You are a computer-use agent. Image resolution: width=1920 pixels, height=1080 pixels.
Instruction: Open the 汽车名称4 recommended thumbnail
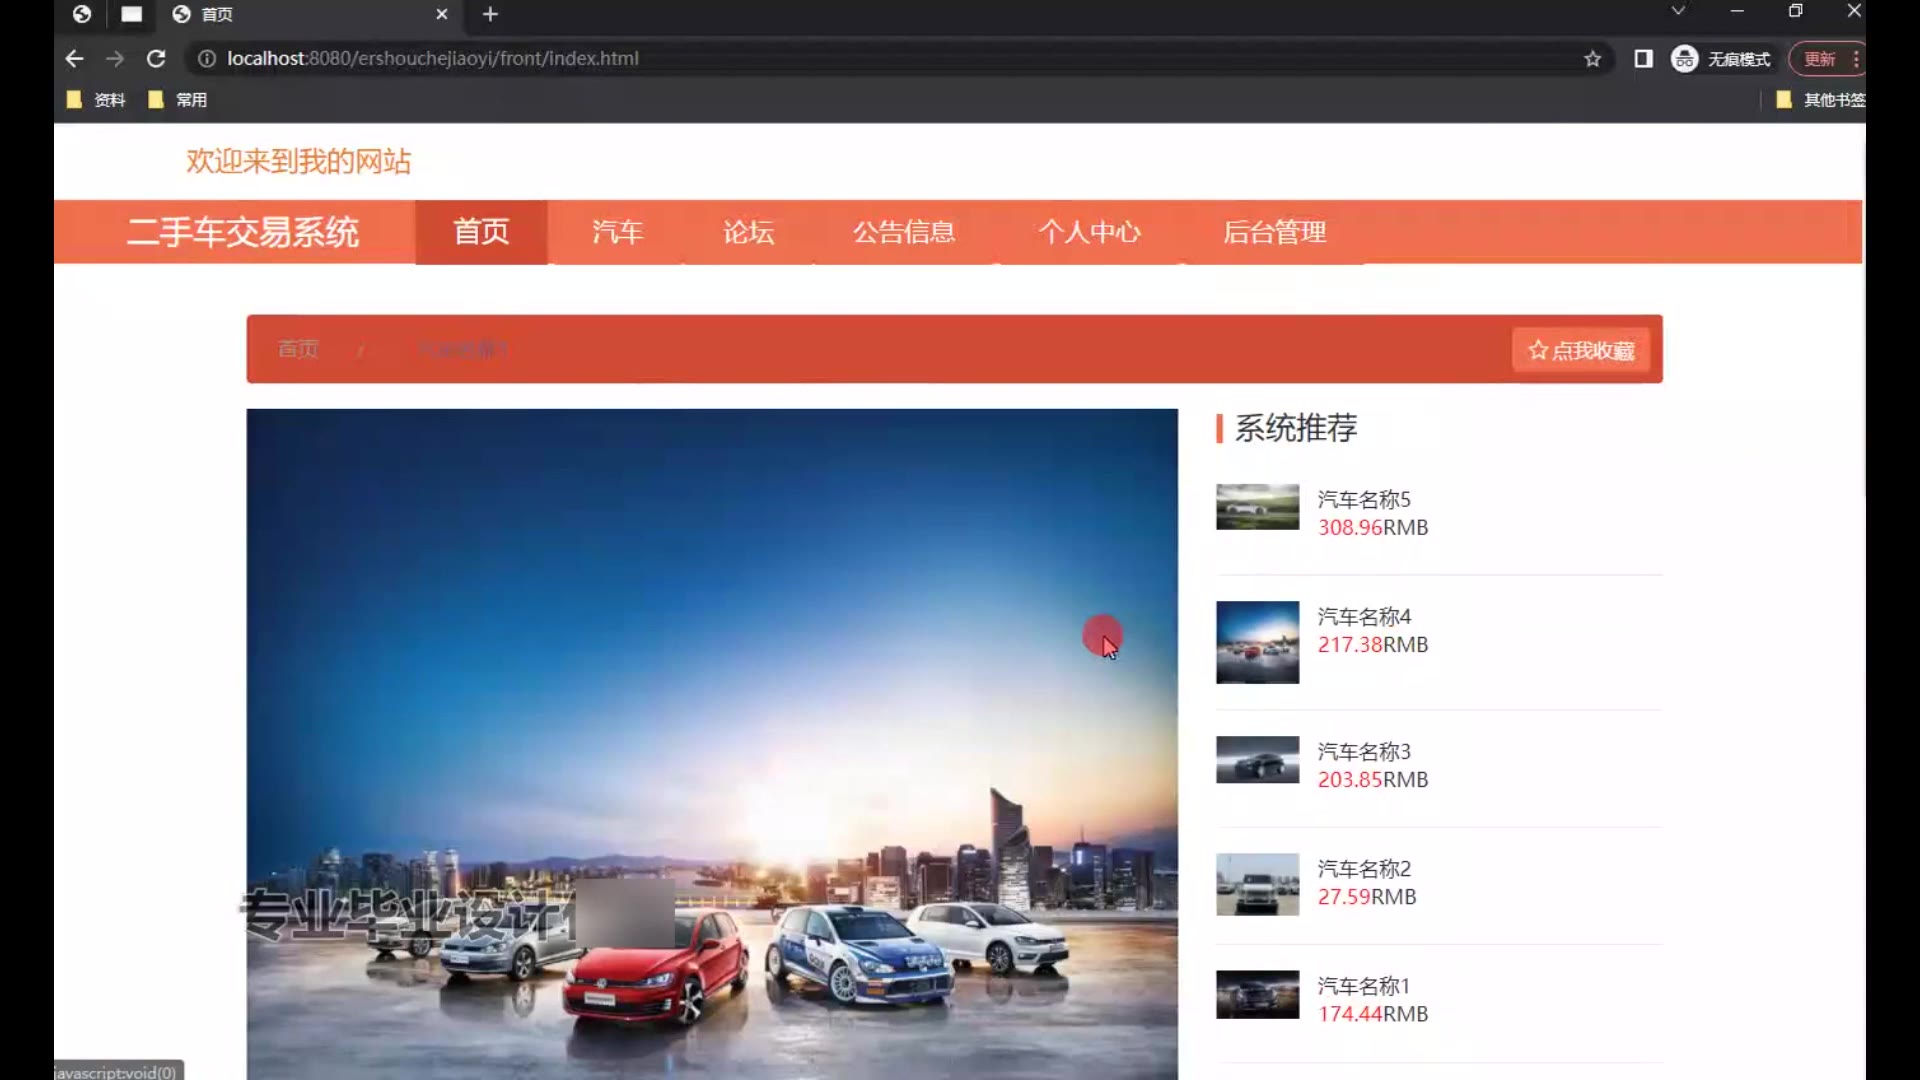1257,642
